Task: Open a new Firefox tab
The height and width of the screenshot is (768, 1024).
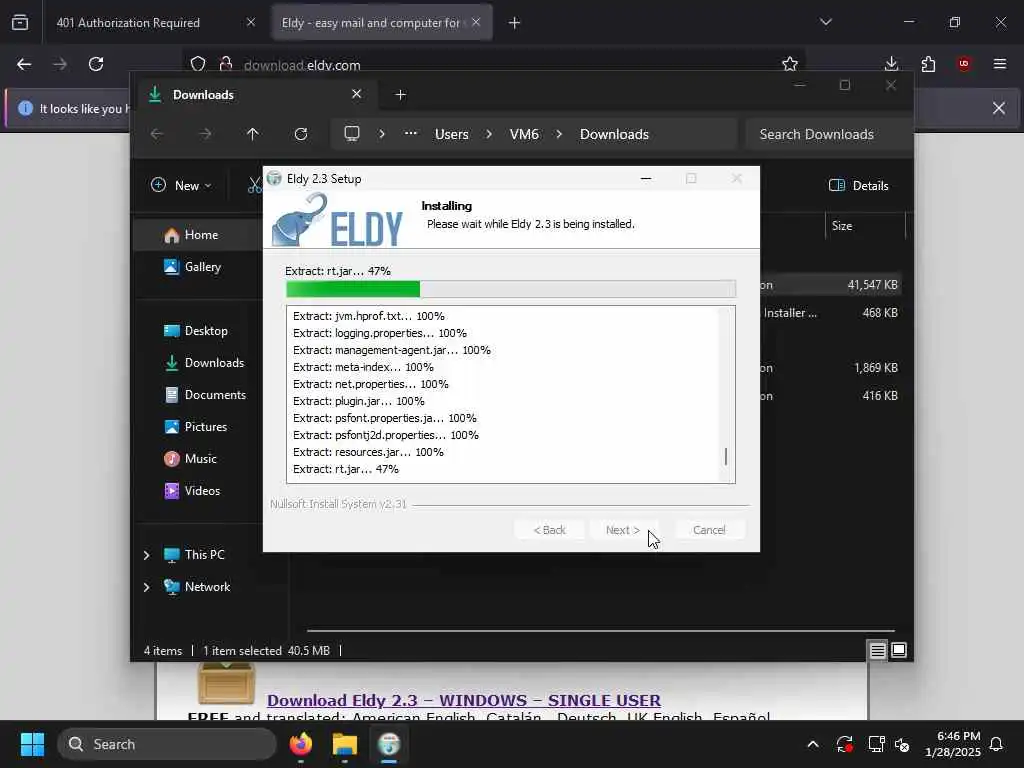Action: point(514,23)
